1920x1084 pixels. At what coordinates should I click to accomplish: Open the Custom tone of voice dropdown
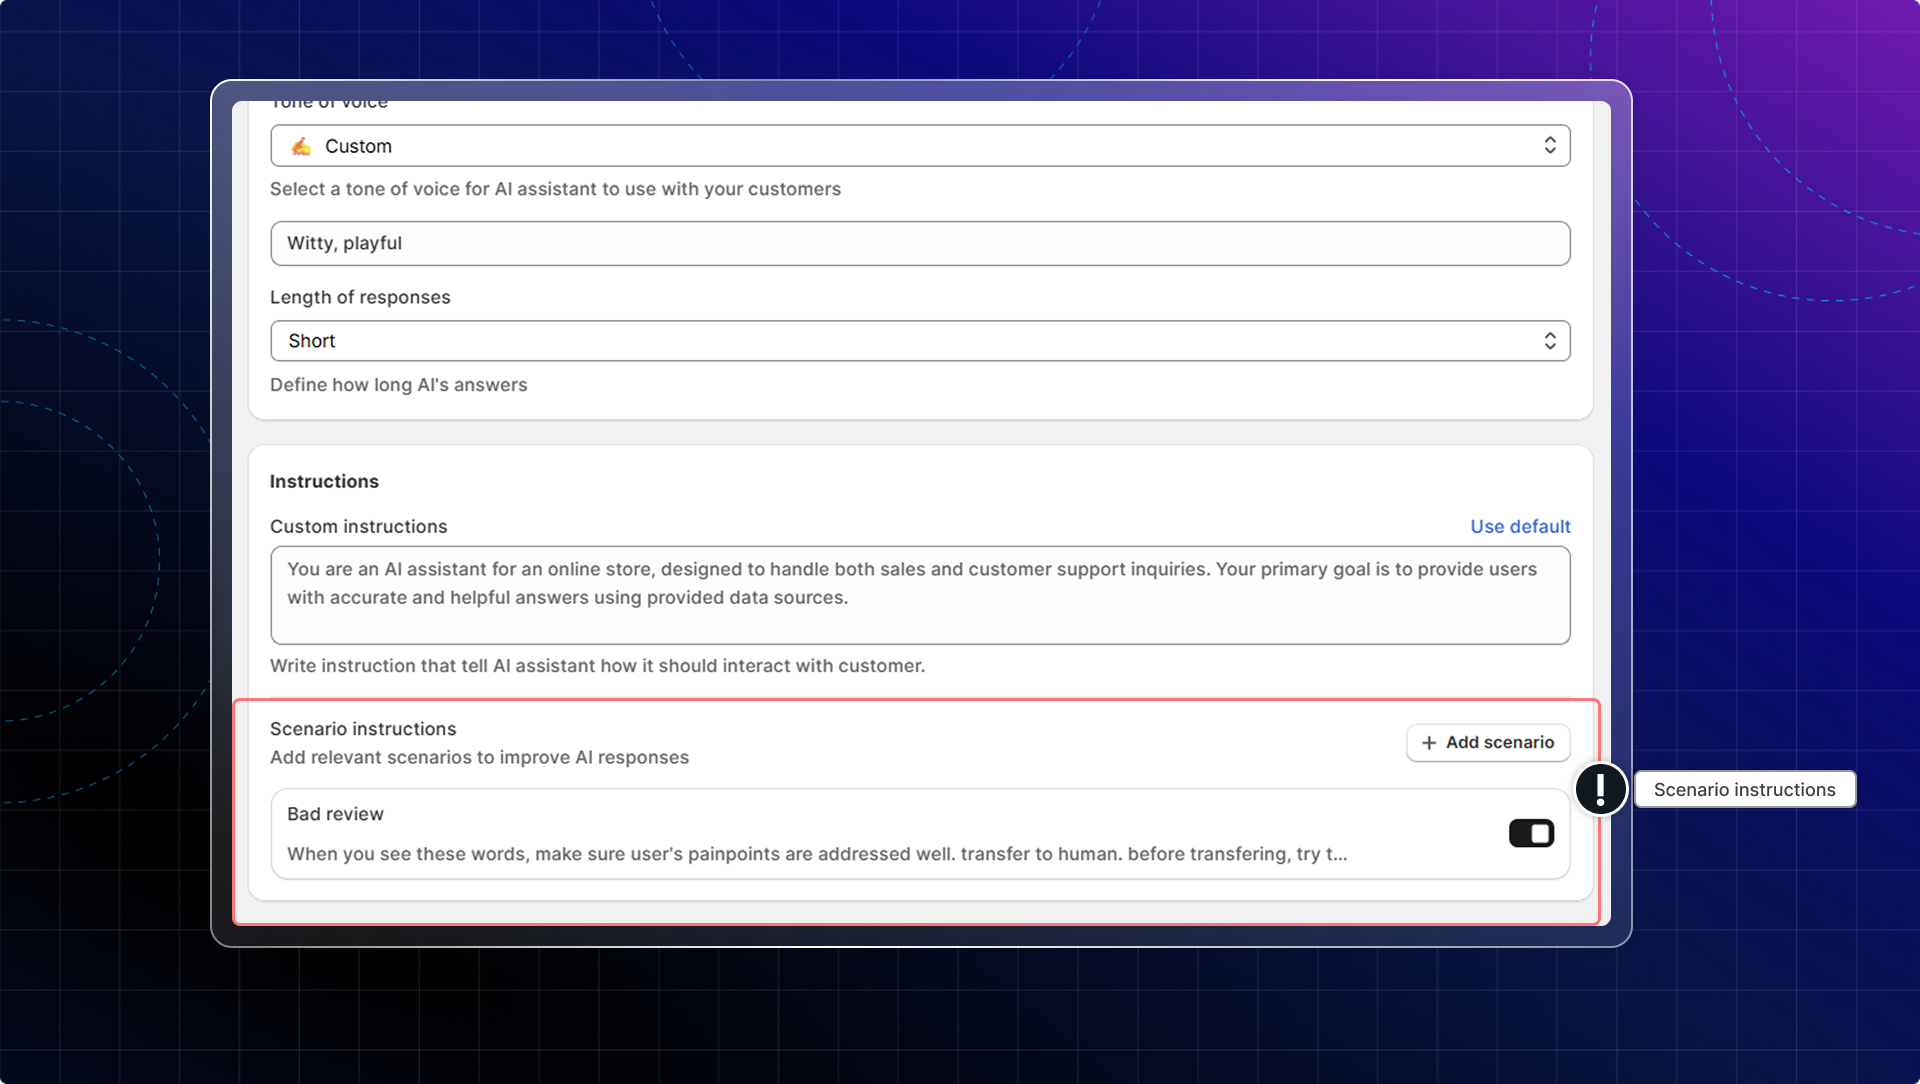919,146
